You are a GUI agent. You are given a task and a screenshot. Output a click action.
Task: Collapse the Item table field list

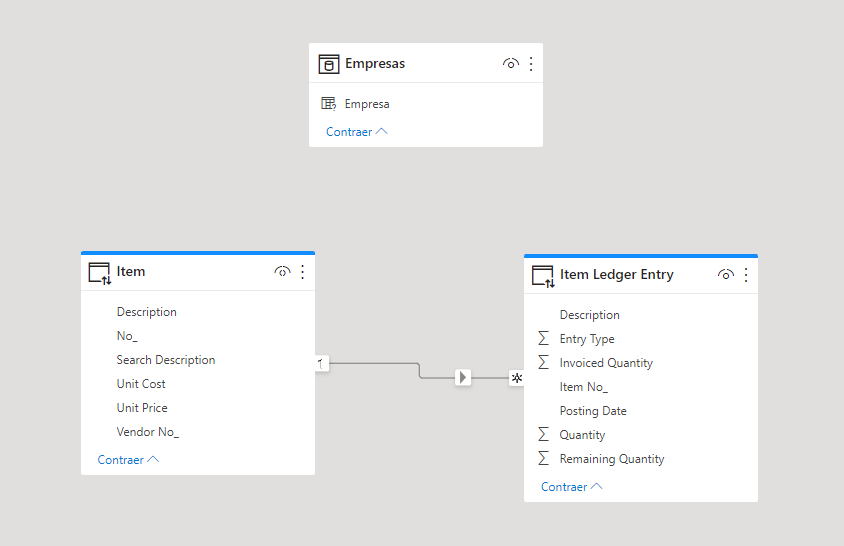pos(128,460)
